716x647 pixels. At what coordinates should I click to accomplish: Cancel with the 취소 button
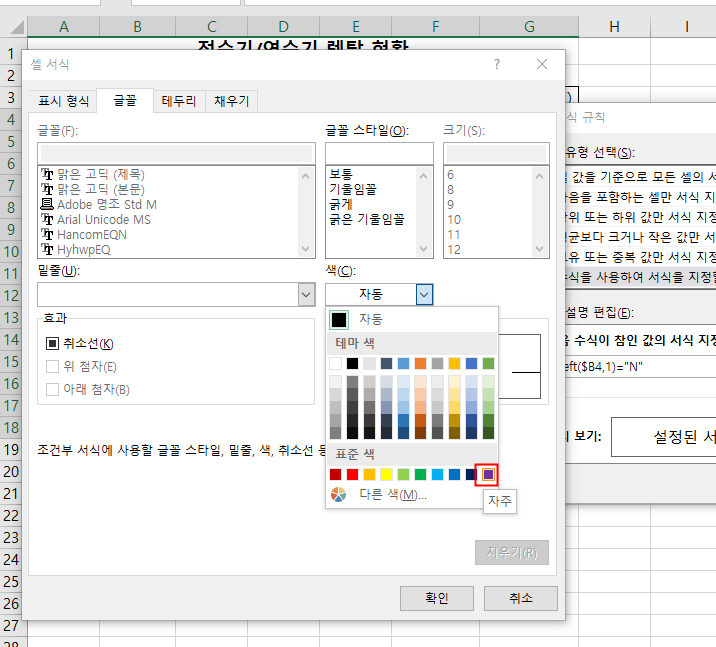pyautogui.click(x=521, y=598)
